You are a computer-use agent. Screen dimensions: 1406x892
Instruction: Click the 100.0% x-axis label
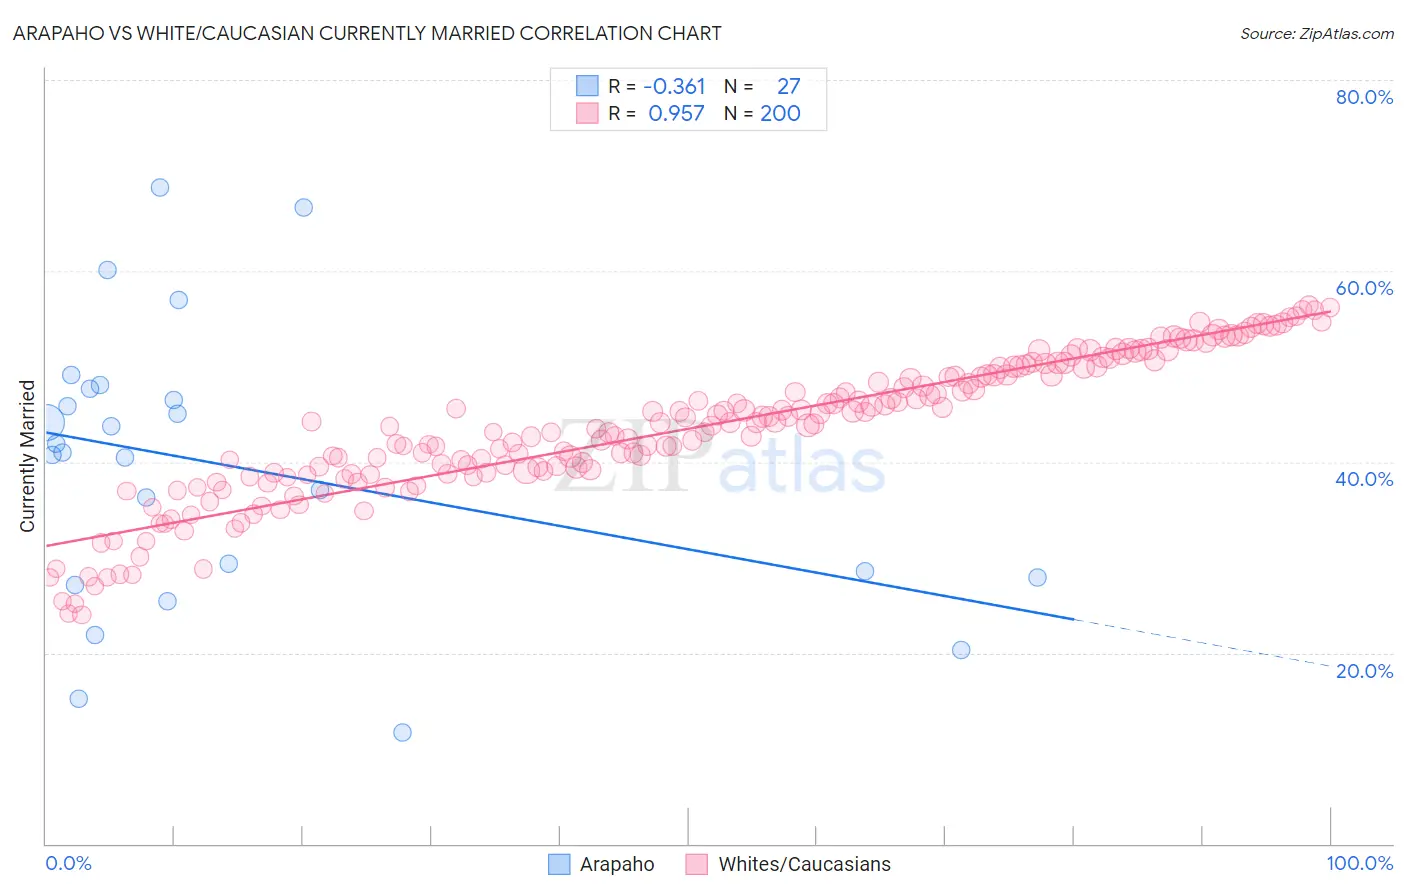(x=1360, y=863)
